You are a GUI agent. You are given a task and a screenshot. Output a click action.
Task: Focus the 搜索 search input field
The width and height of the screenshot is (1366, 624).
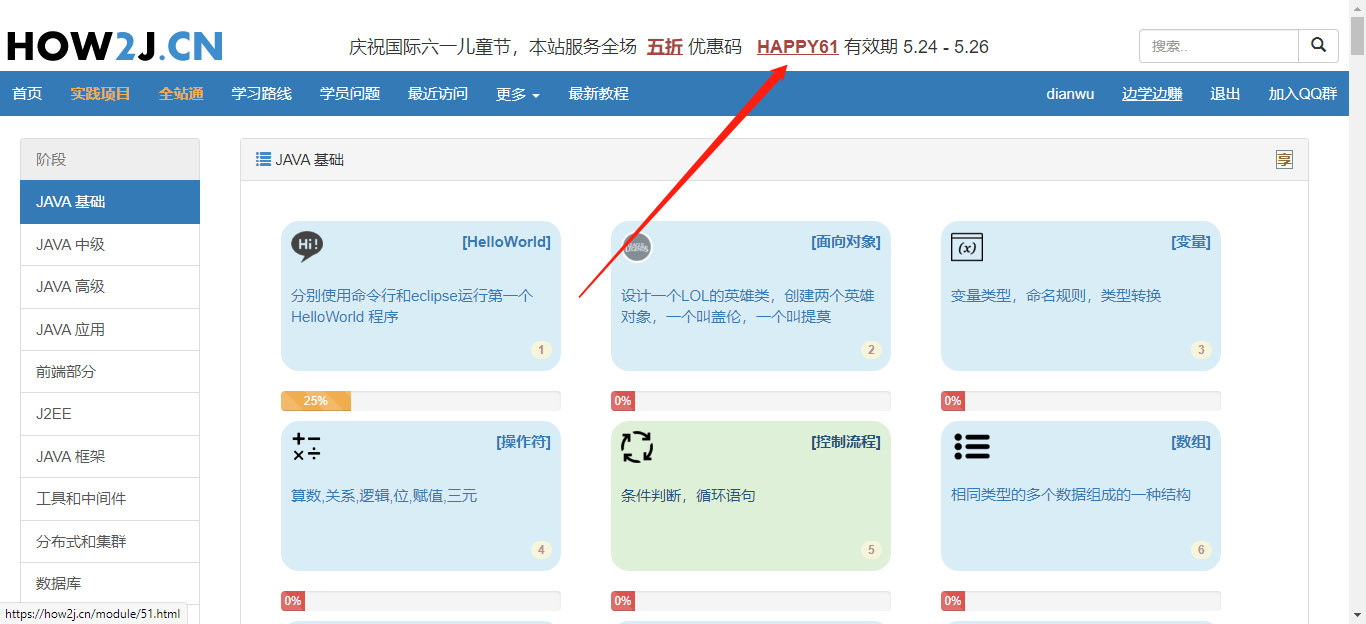pyautogui.click(x=1219, y=46)
